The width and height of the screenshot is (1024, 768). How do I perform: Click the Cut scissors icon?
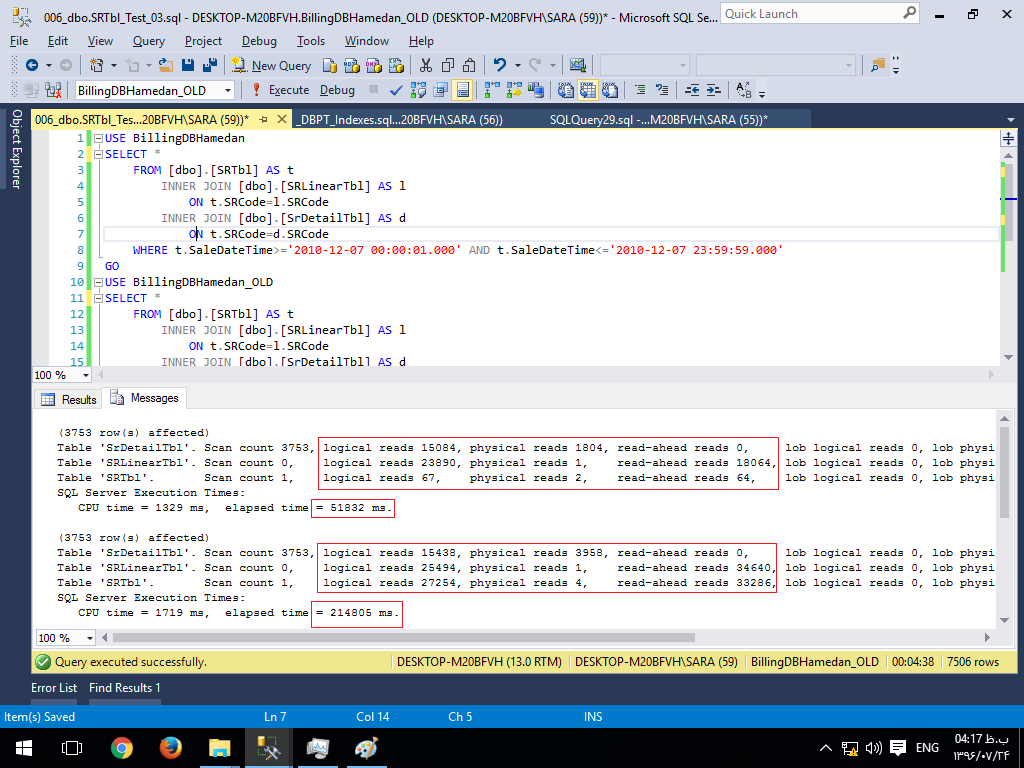coord(426,65)
